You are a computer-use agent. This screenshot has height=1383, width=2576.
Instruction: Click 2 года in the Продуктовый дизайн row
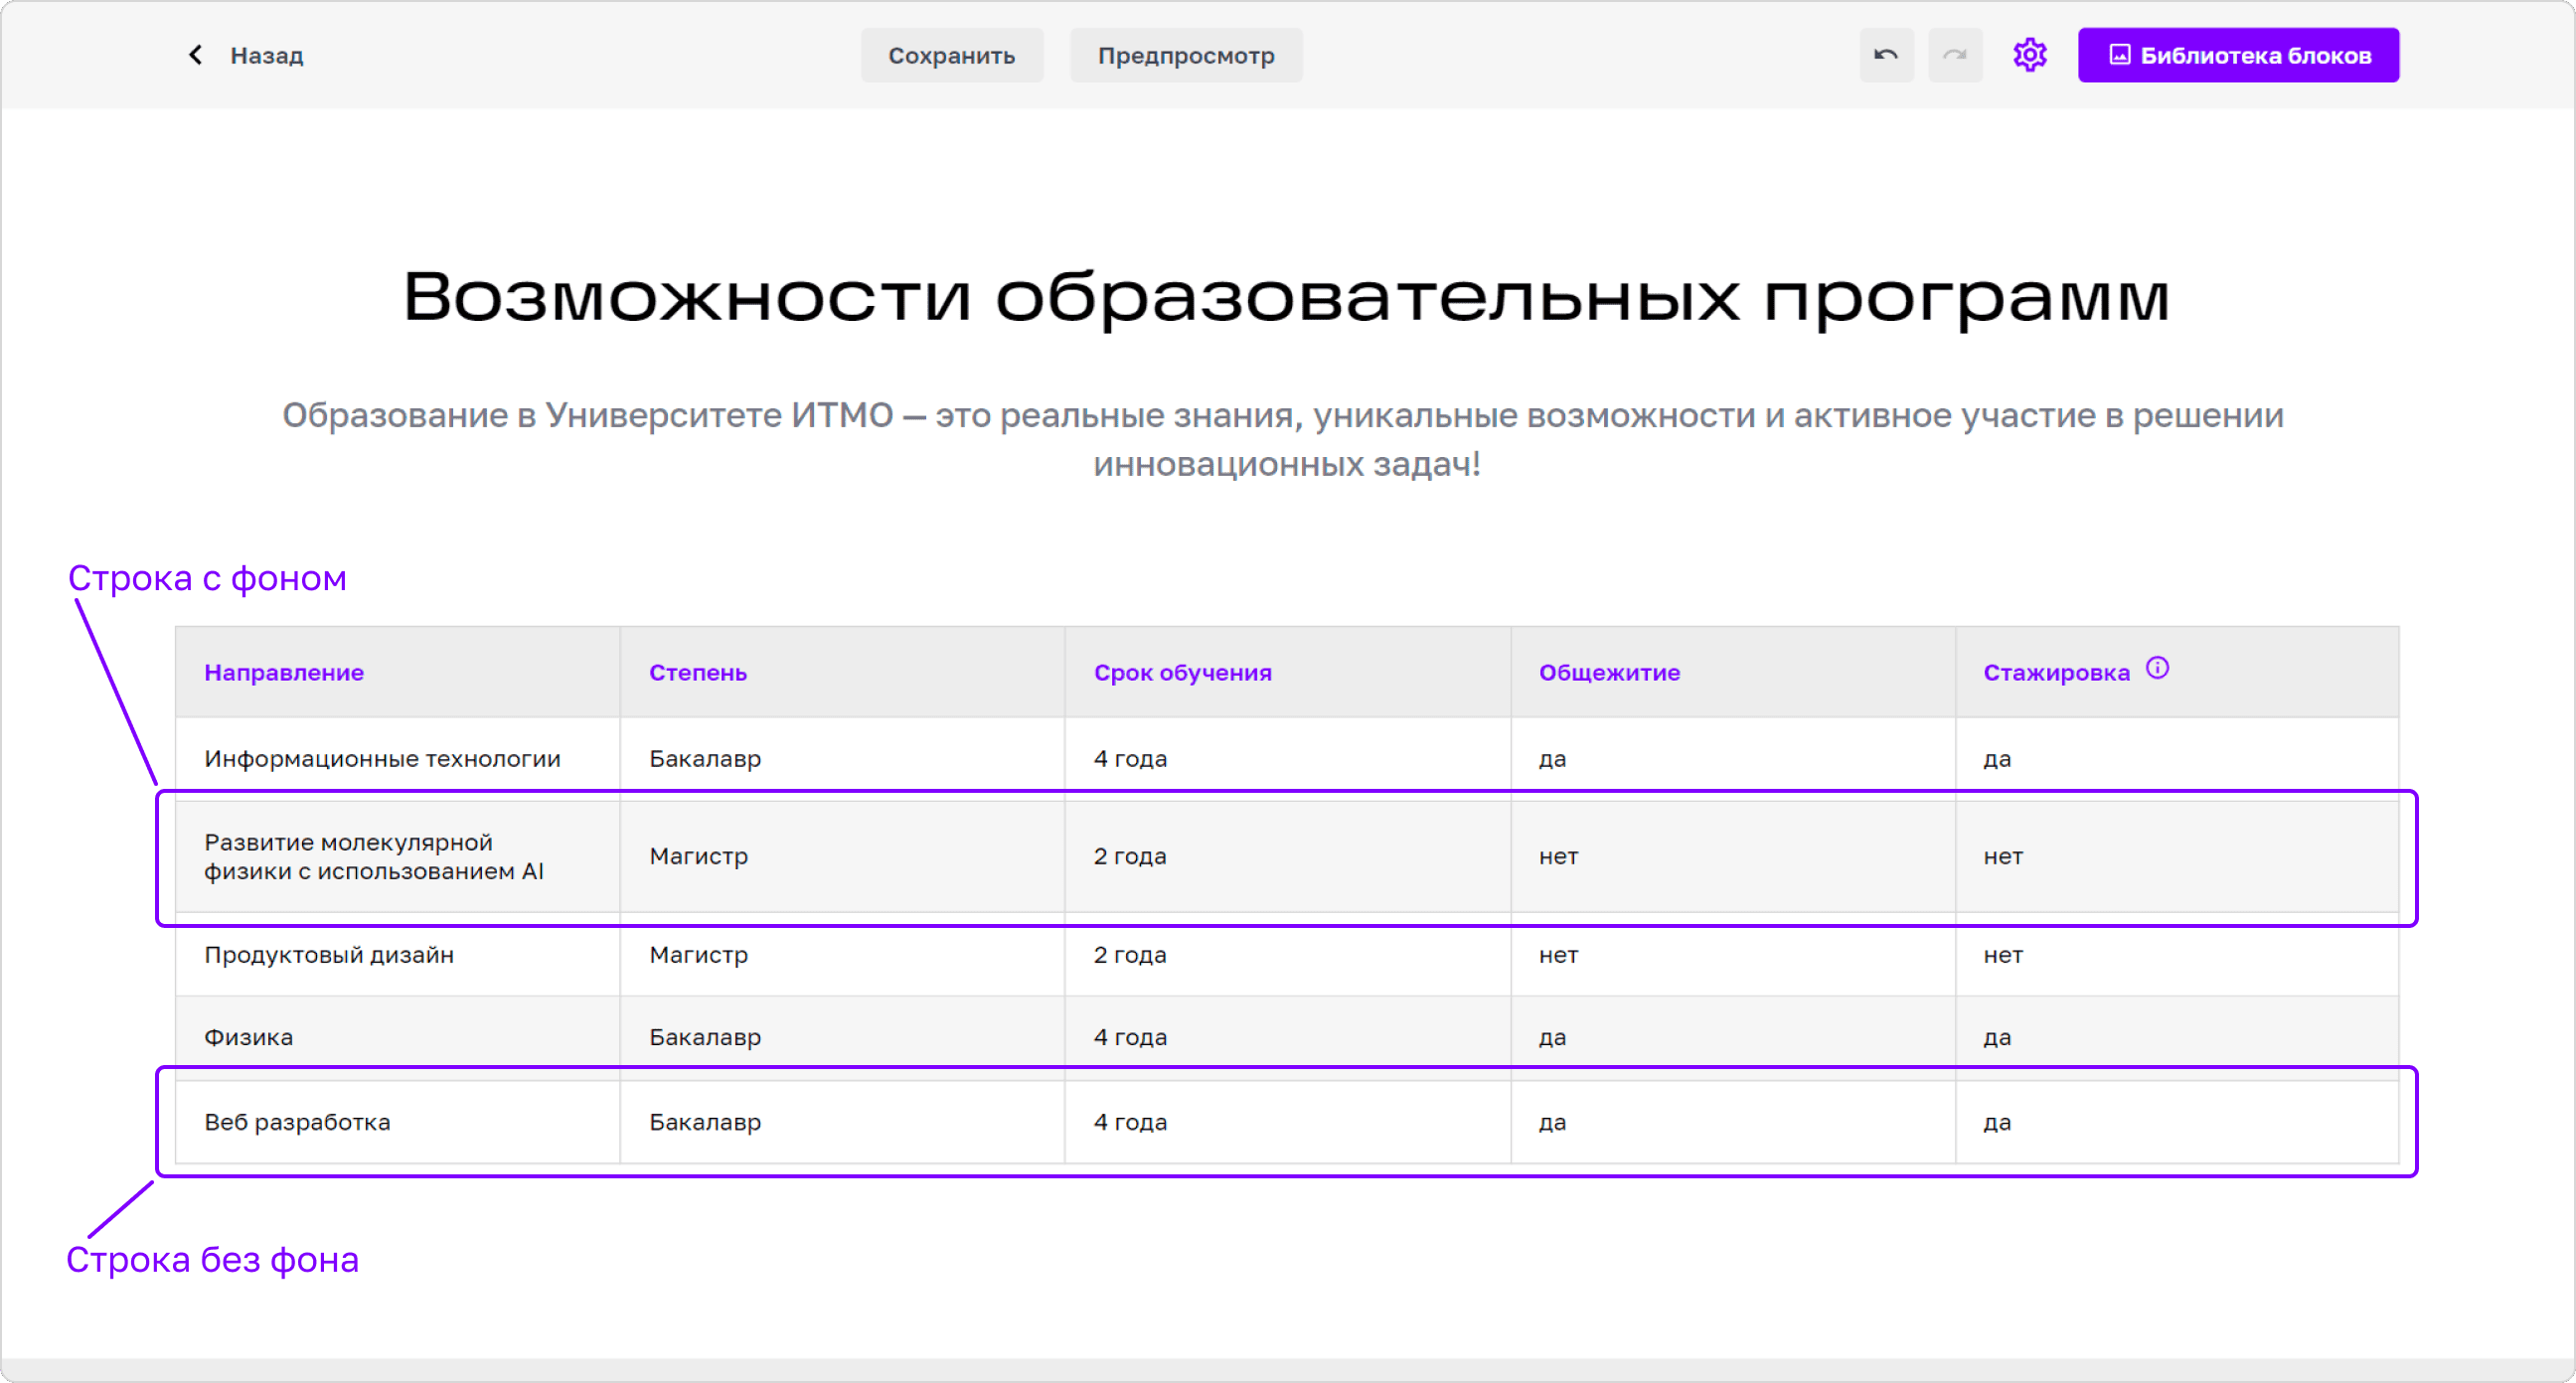click(1130, 955)
